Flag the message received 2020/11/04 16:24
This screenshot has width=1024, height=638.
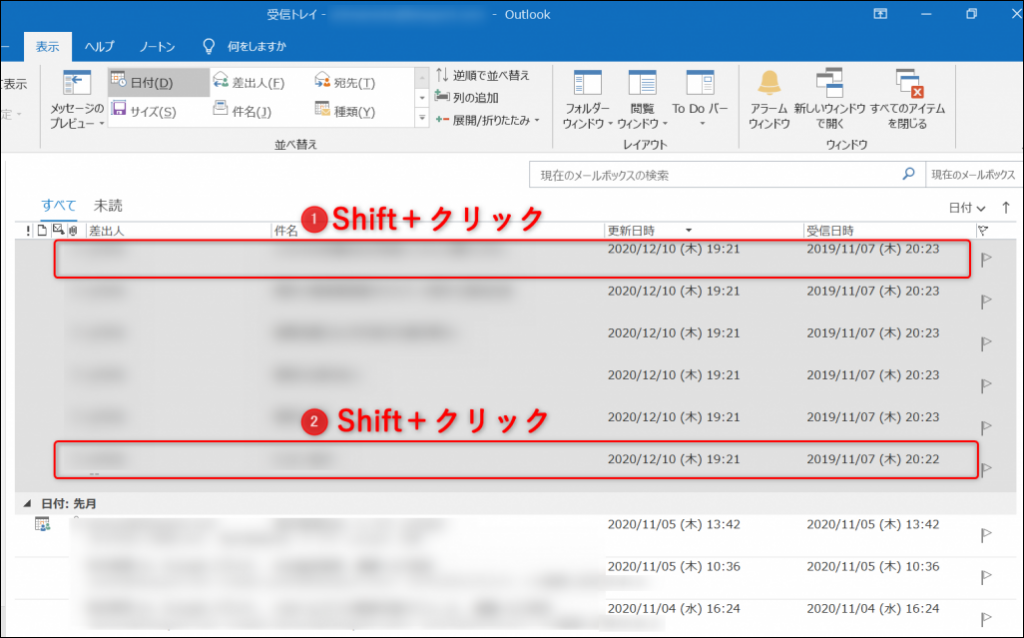click(x=986, y=618)
